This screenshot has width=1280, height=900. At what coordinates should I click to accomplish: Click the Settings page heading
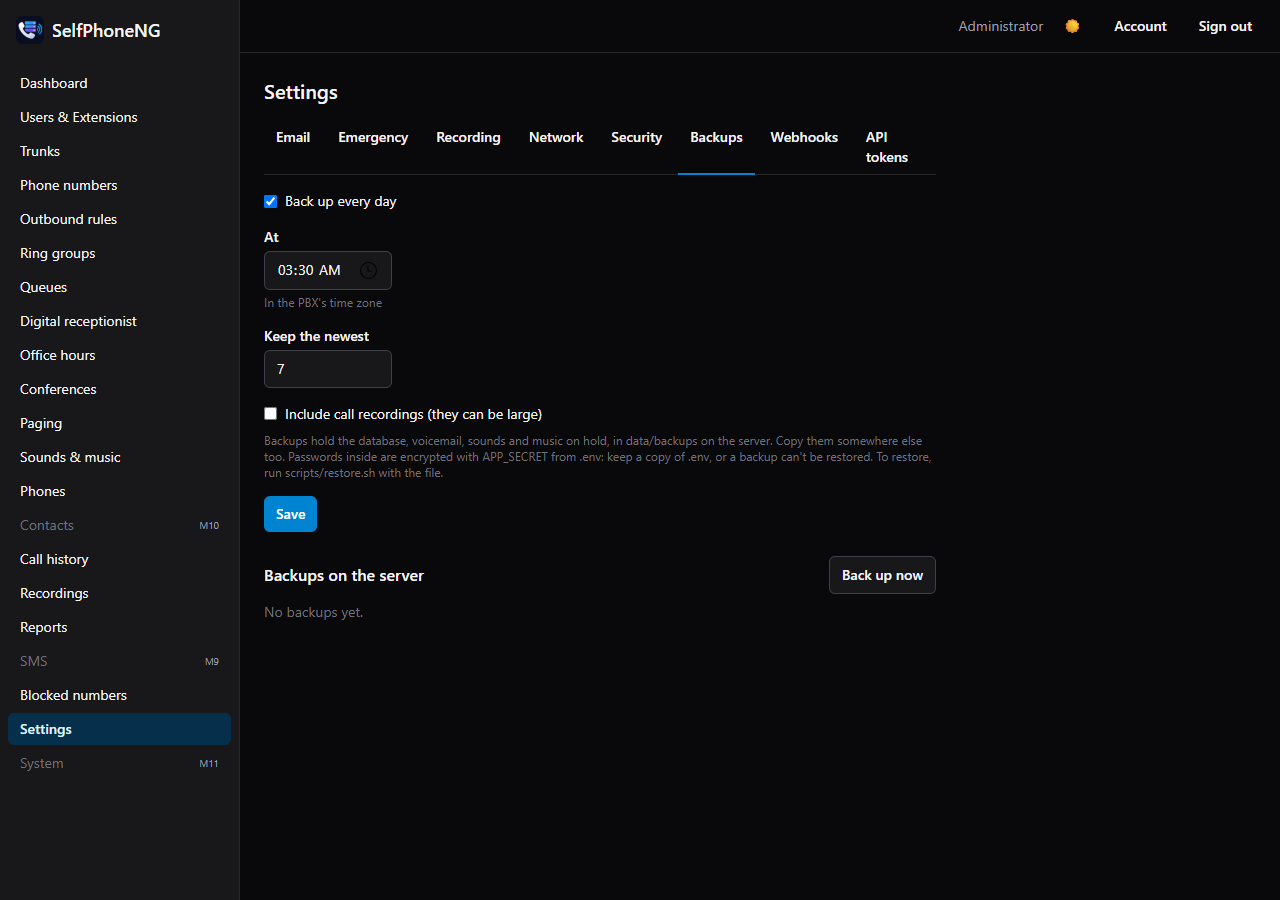(x=301, y=92)
